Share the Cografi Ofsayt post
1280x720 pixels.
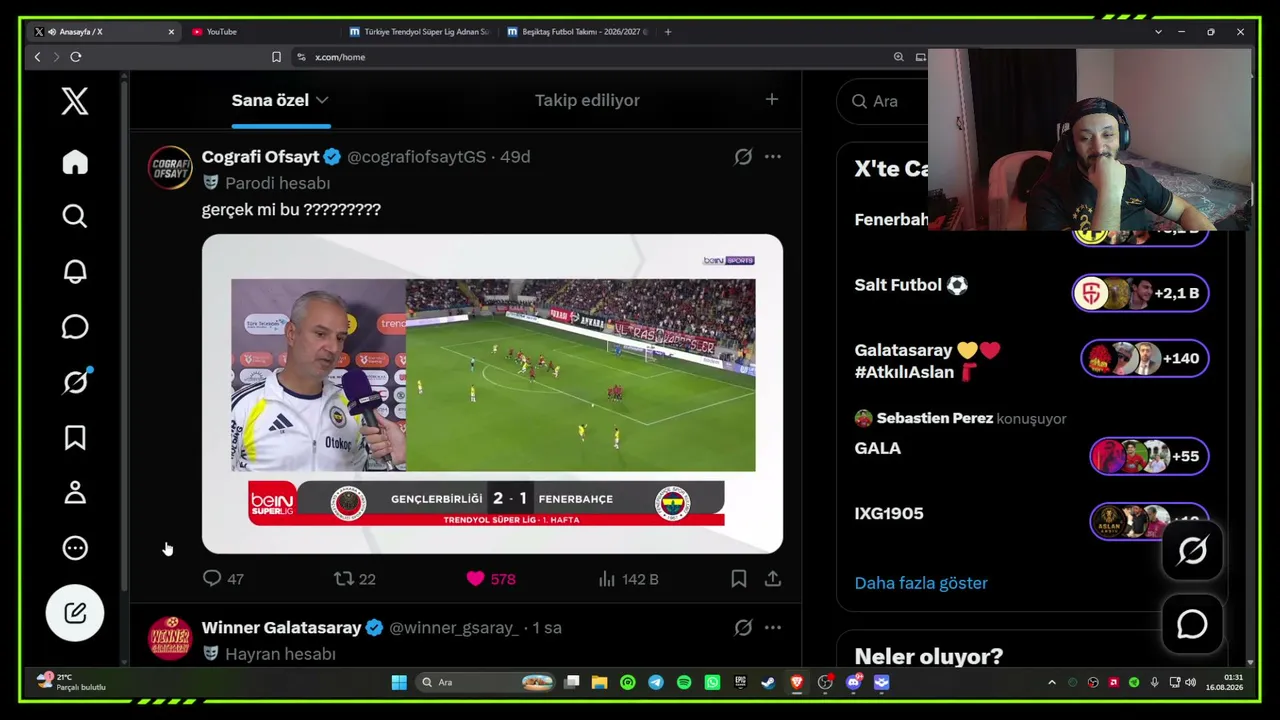(773, 579)
